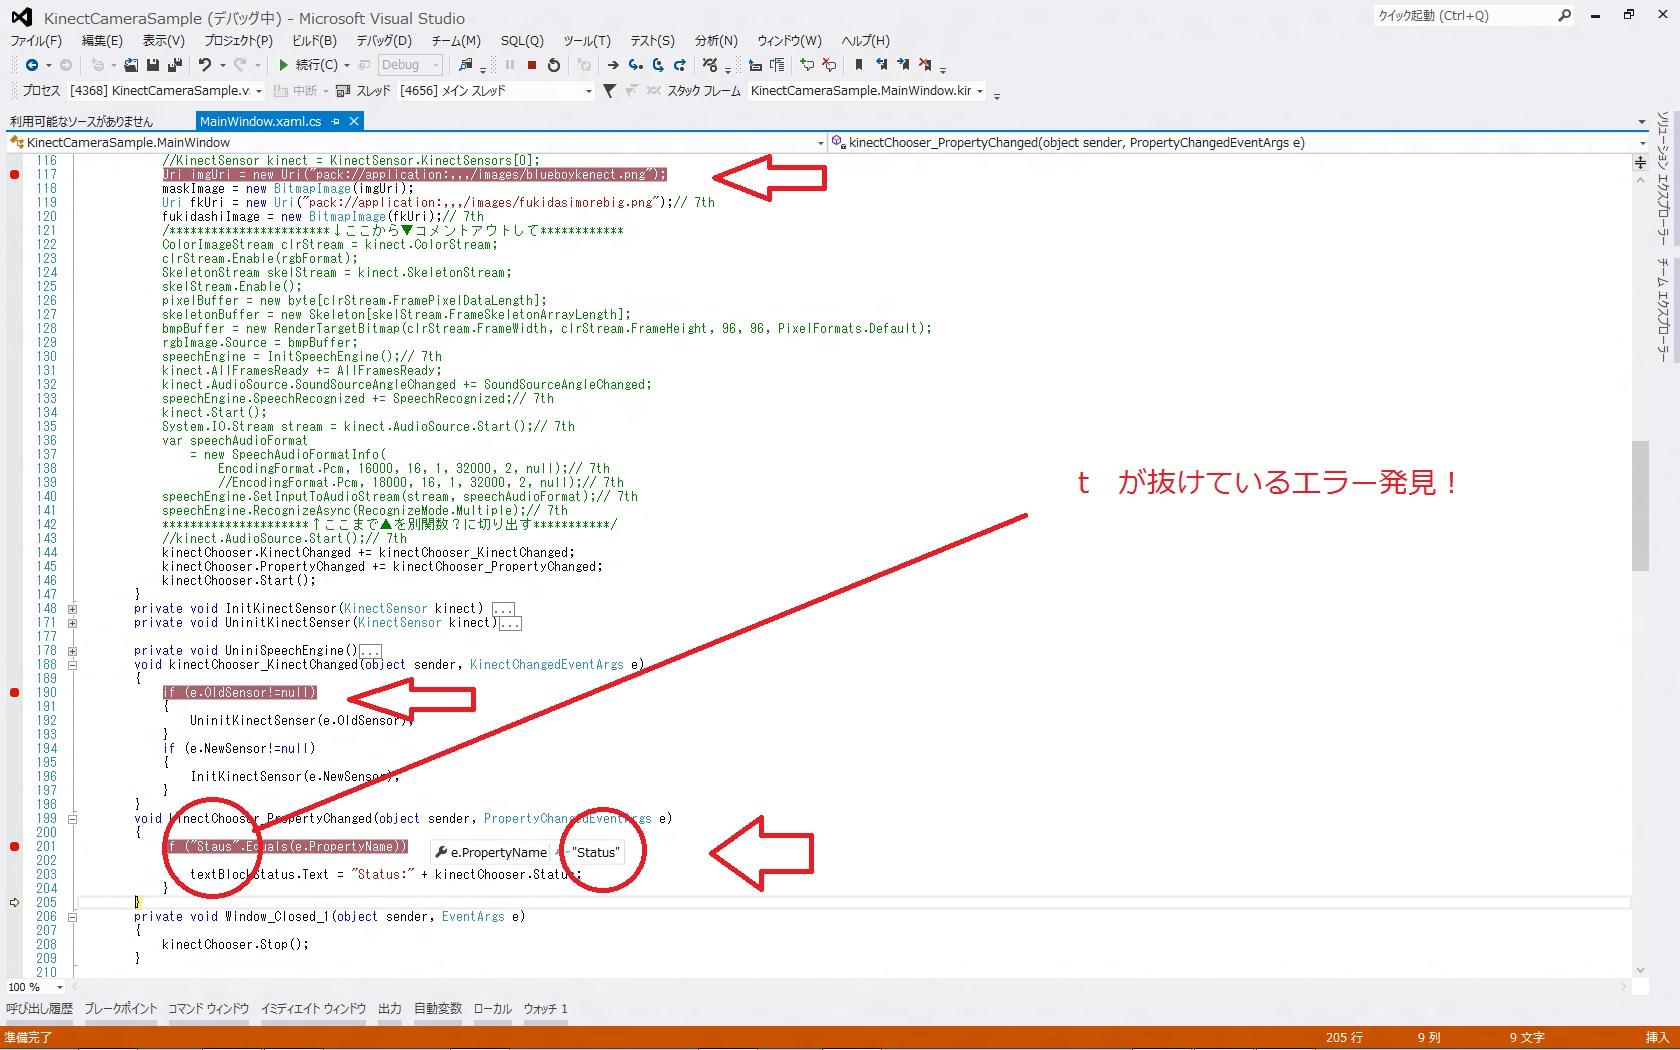This screenshot has width=1680, height=1050.
Task: Expand the collapsed InitKinectSensor method plus glyph
Action: click(x=72, y=609)
